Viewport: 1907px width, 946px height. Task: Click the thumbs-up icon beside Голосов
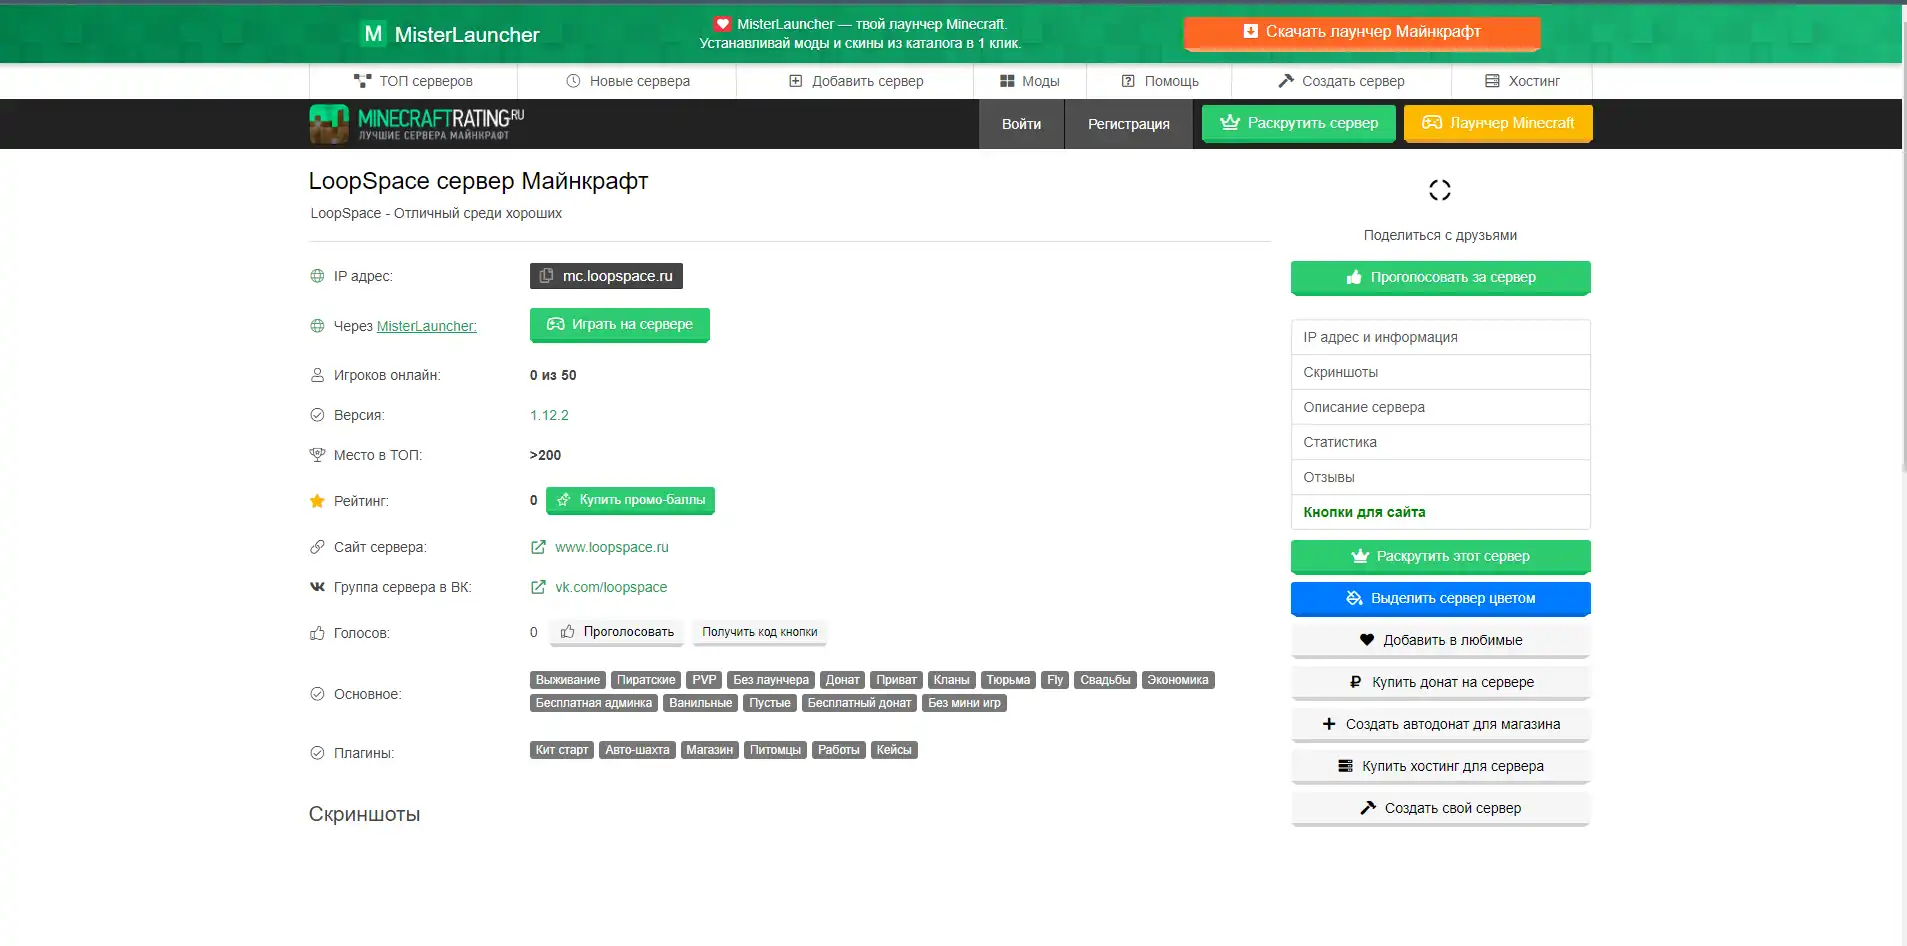317,633
